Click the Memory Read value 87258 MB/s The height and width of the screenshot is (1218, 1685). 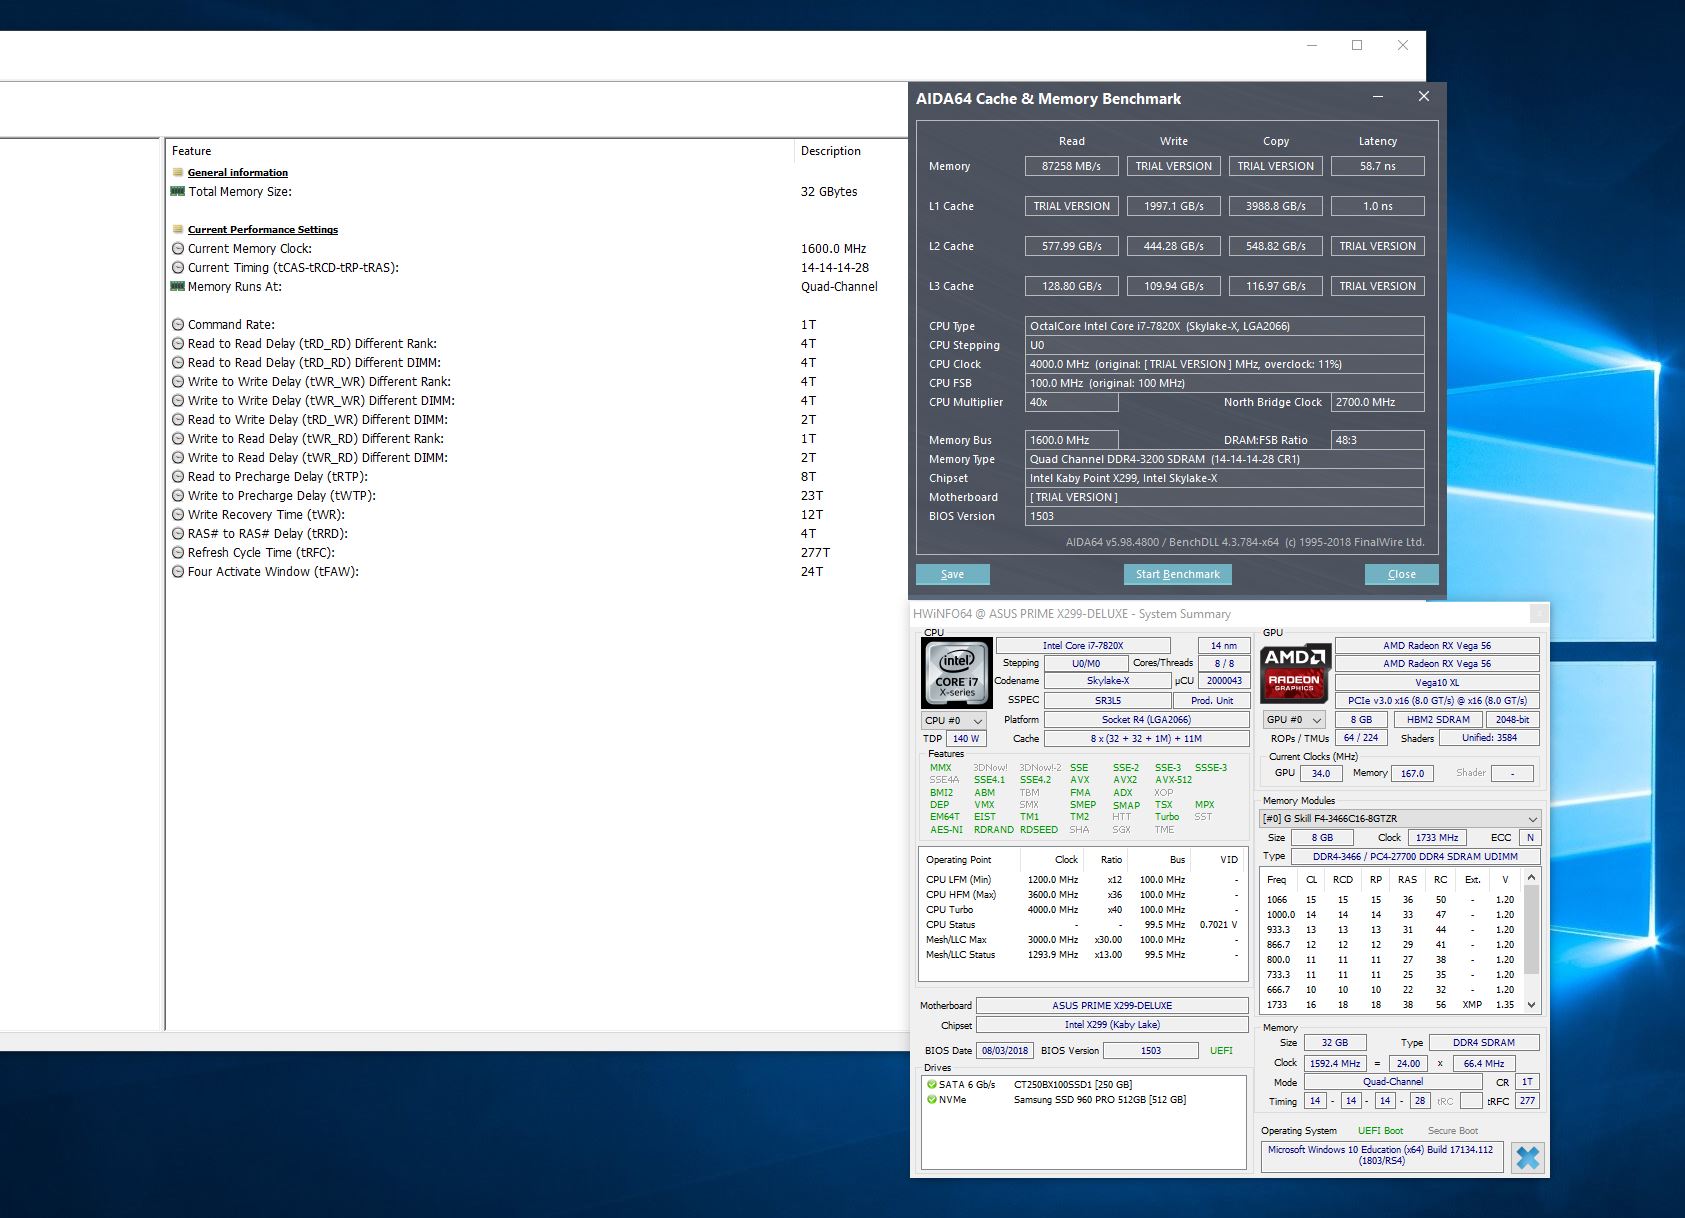point(1071,166)
